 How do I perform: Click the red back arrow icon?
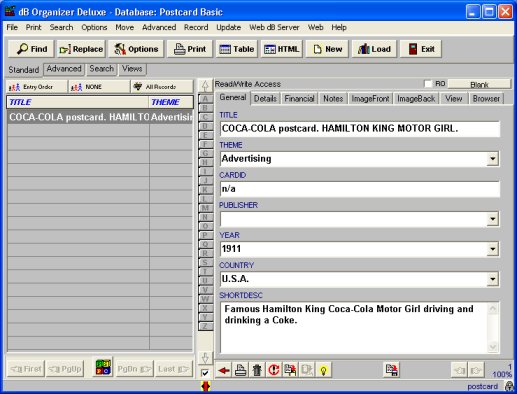tap(224, 370)
